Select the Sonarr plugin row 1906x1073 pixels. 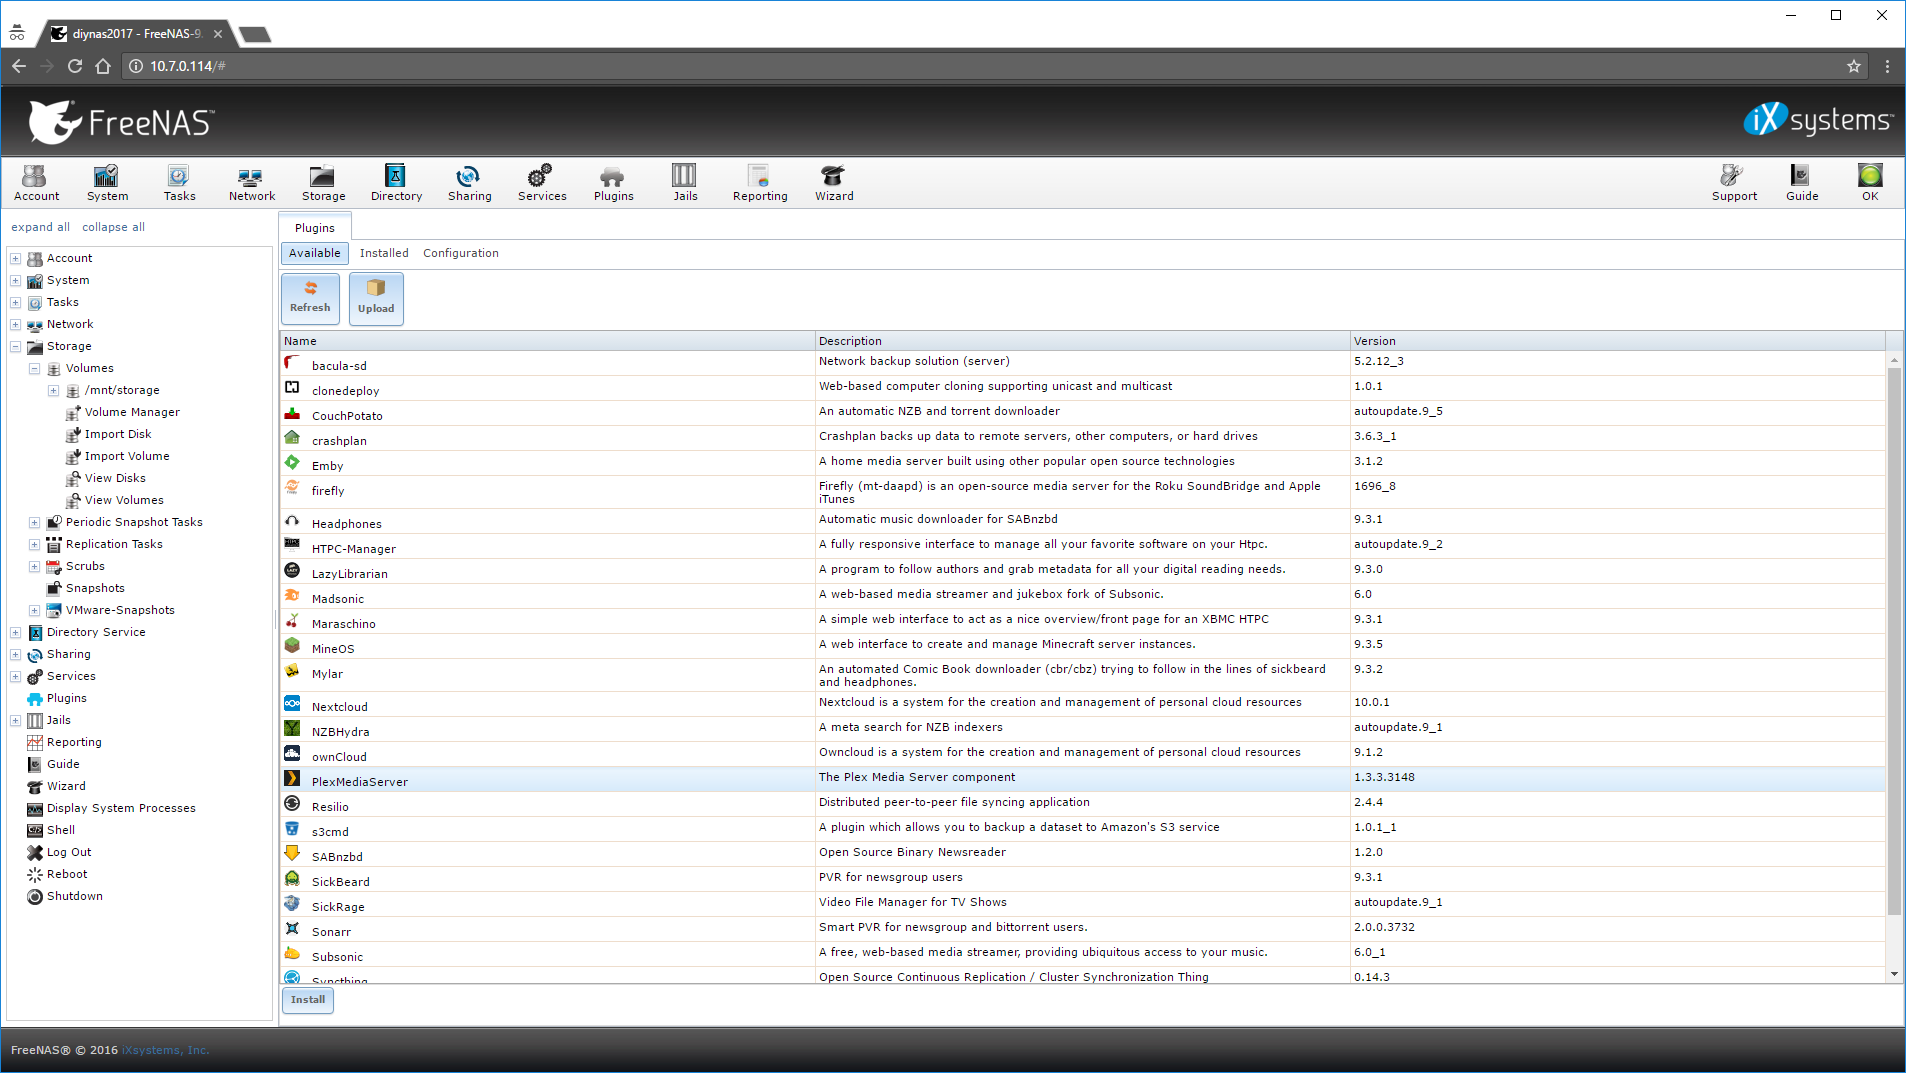coord(1082,929)
